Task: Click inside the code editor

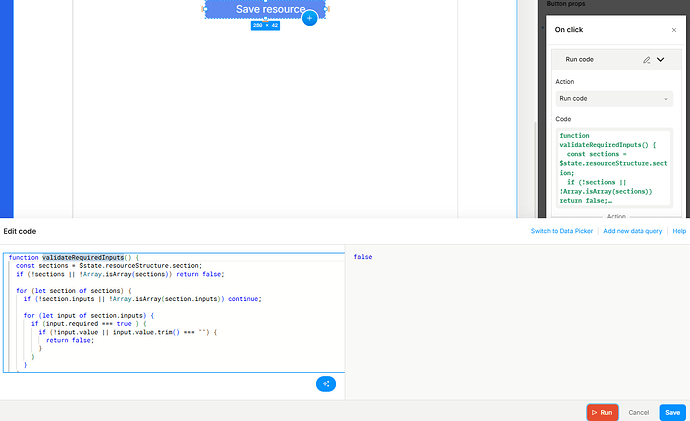Action: (x=174, y=313)
